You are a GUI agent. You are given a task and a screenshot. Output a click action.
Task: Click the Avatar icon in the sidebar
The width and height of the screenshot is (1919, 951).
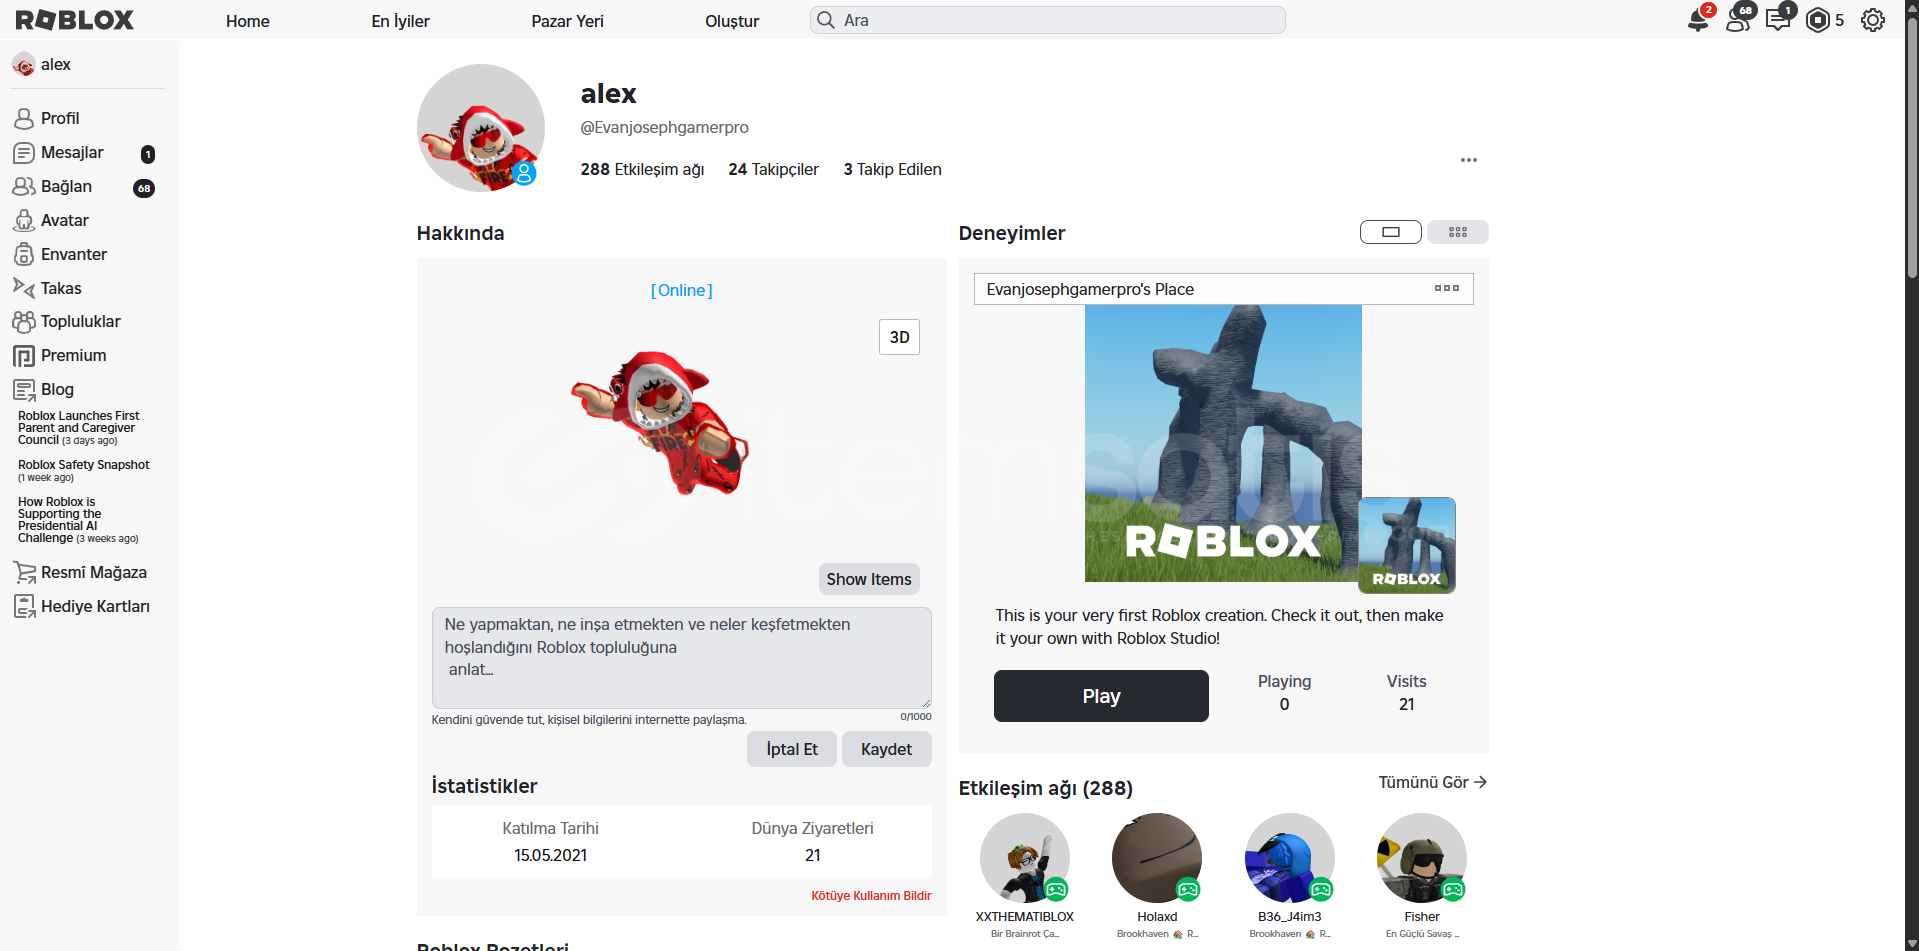point(24,221)
